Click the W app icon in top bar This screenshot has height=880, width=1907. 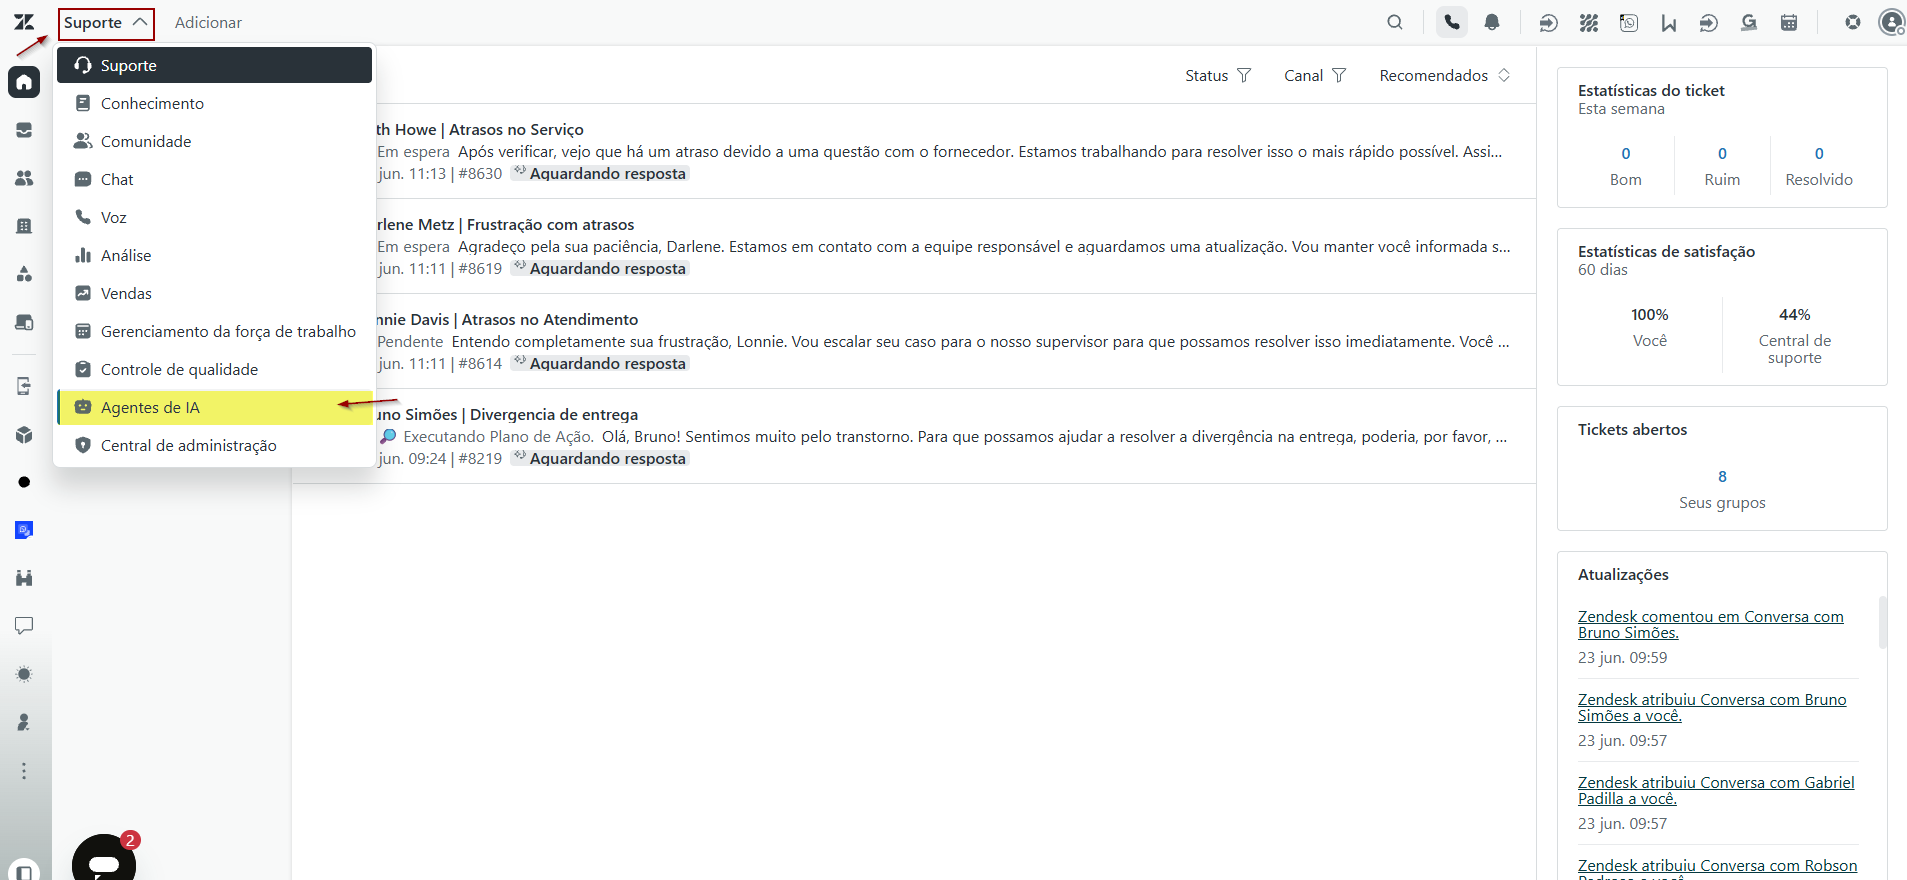pyautogui.click(x=1669, y=22)
